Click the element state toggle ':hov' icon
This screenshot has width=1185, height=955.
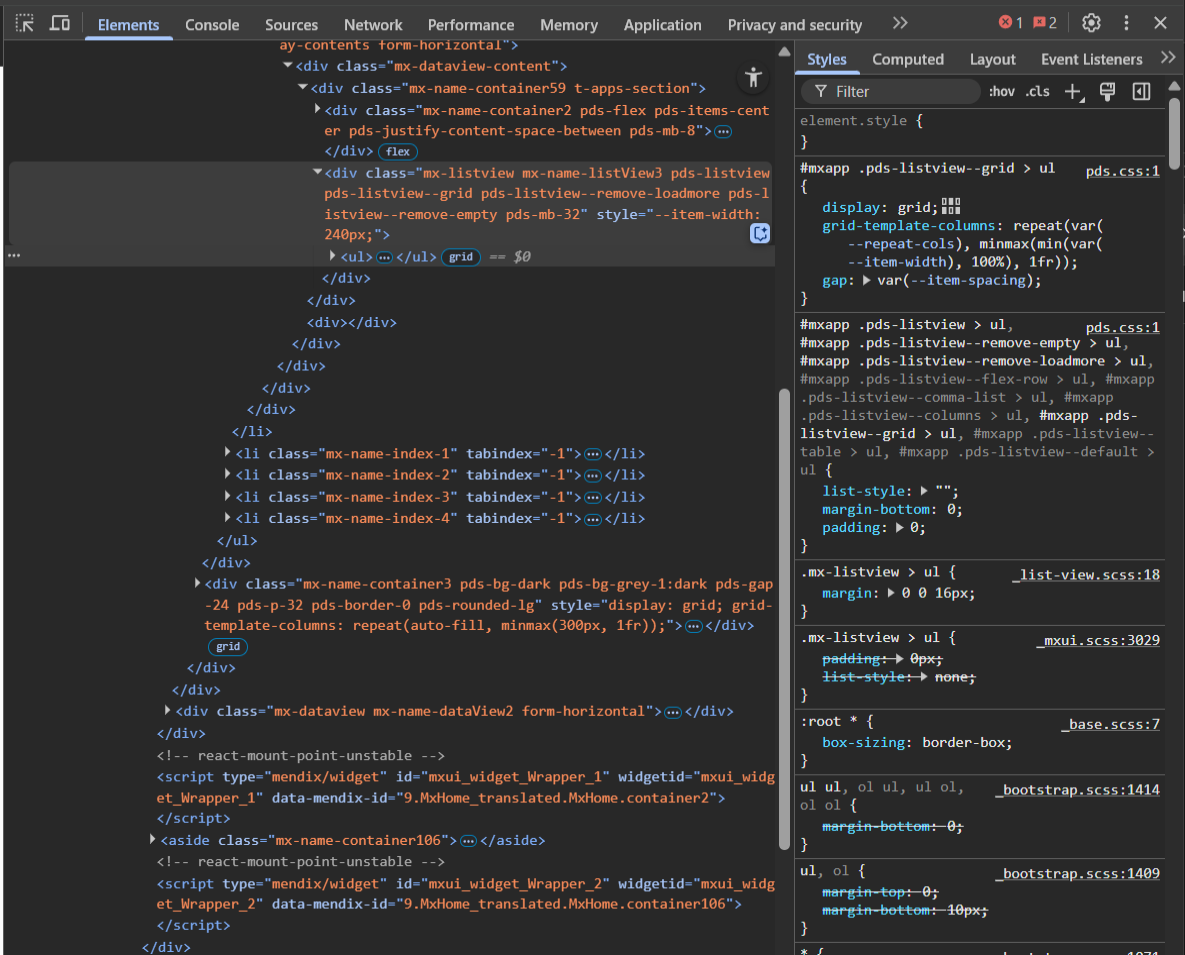[x=1001, y=91]
